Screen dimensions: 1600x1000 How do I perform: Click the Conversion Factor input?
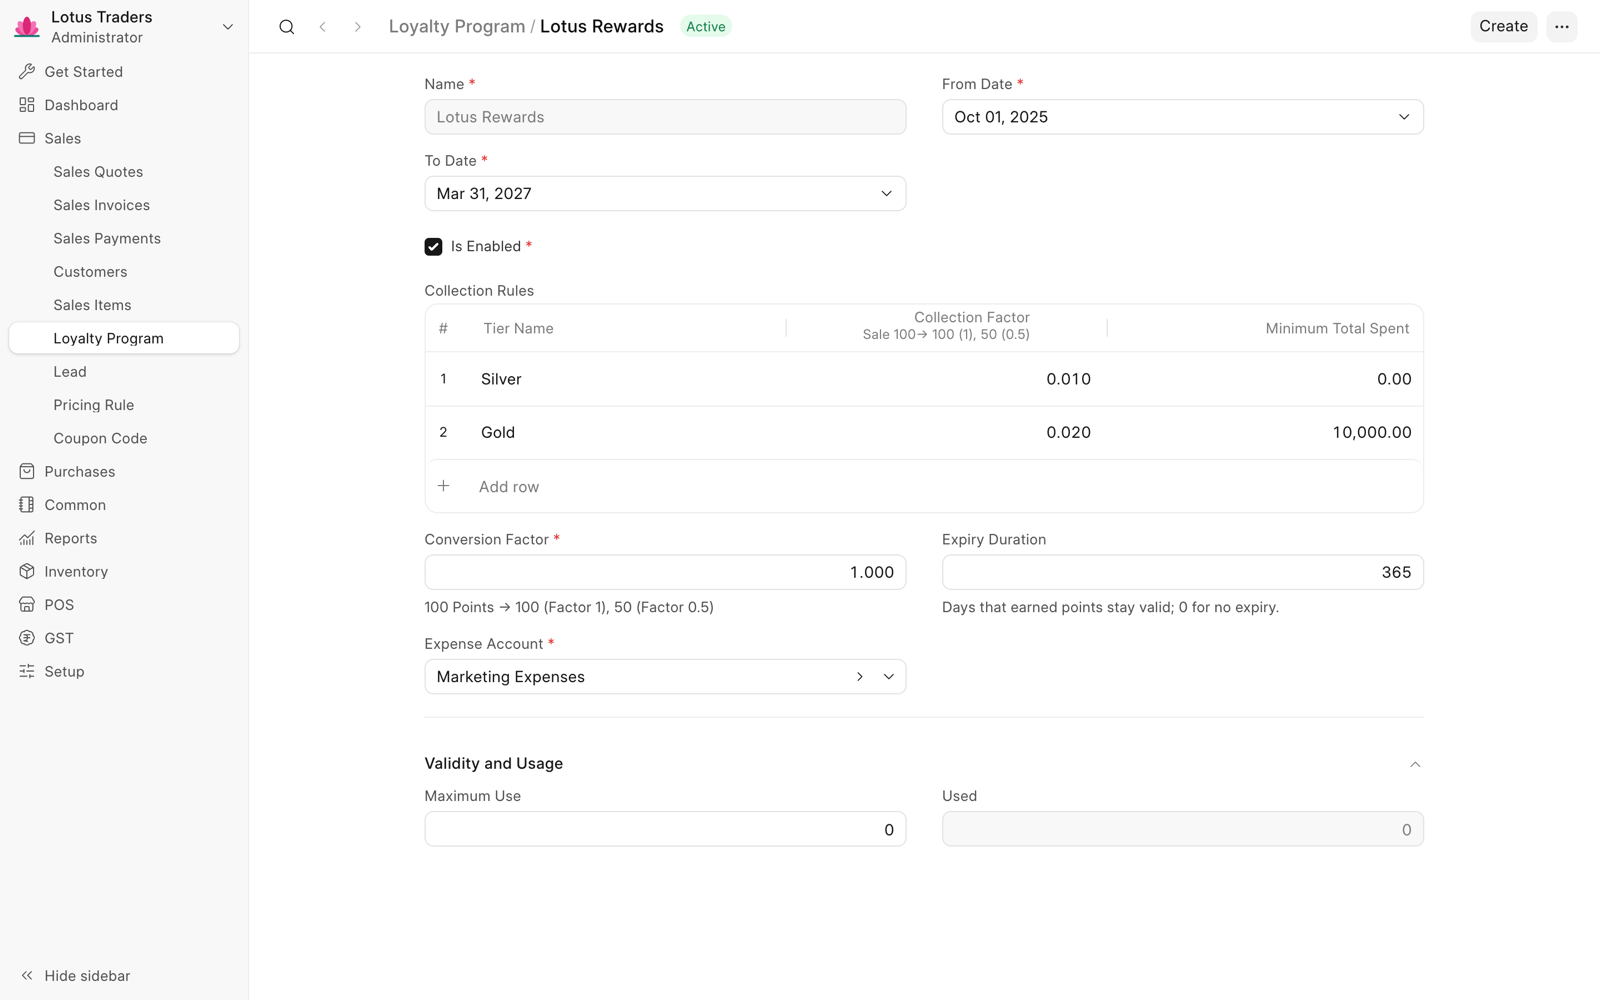point(665,572)
